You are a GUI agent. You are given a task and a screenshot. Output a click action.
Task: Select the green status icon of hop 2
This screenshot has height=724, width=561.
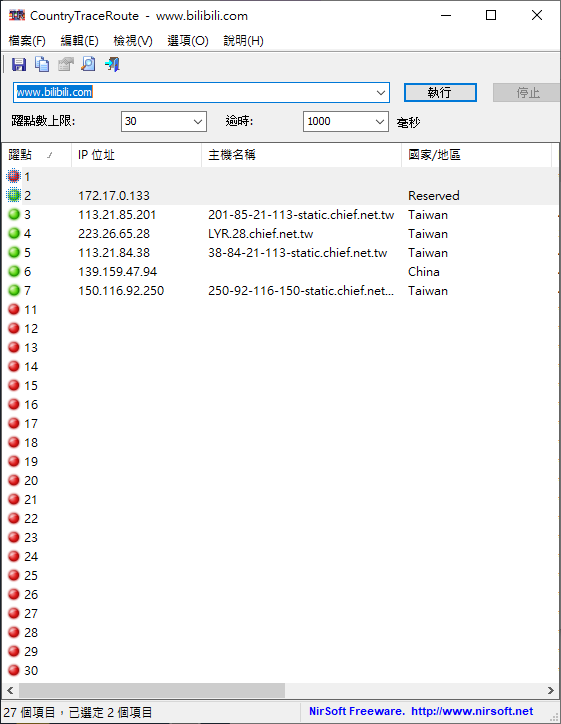(14, 195)
